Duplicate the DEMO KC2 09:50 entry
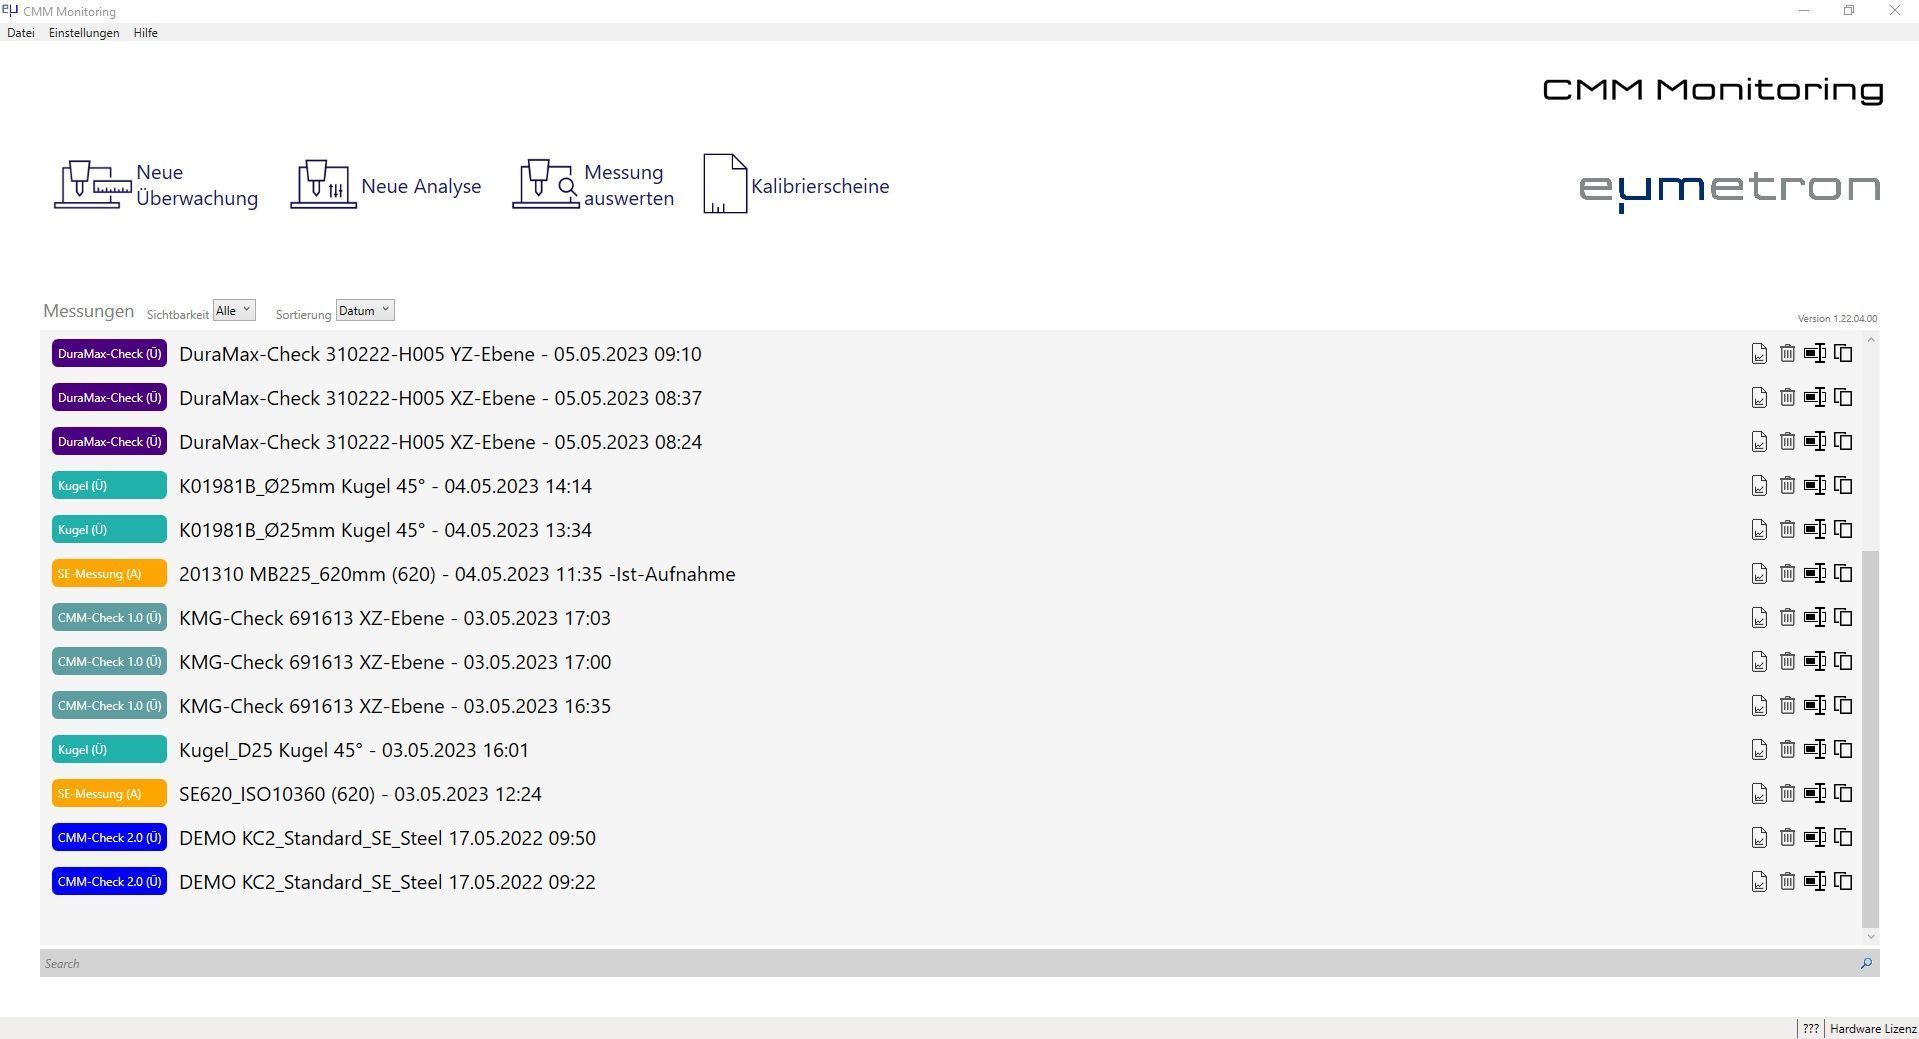Image resolution: width=1919 pixels, height=1039 pixels. [x=1843, y=838]
